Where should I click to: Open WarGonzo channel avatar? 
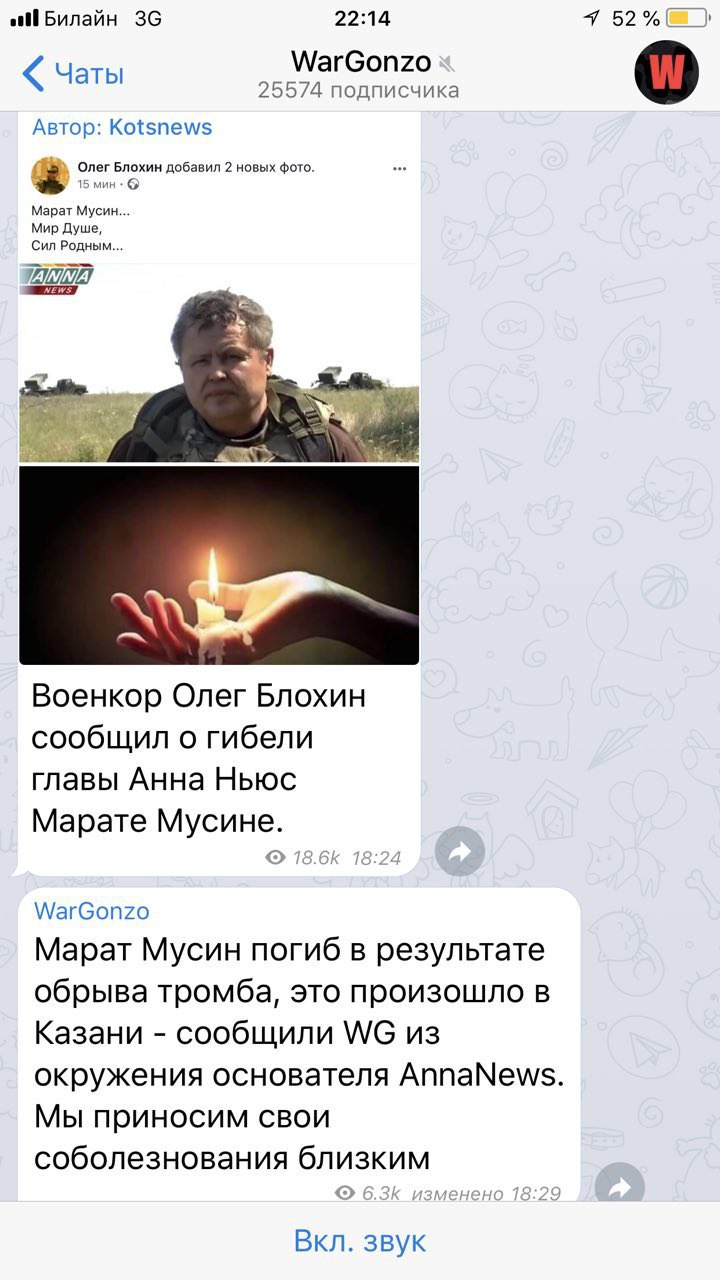[665, 72]
